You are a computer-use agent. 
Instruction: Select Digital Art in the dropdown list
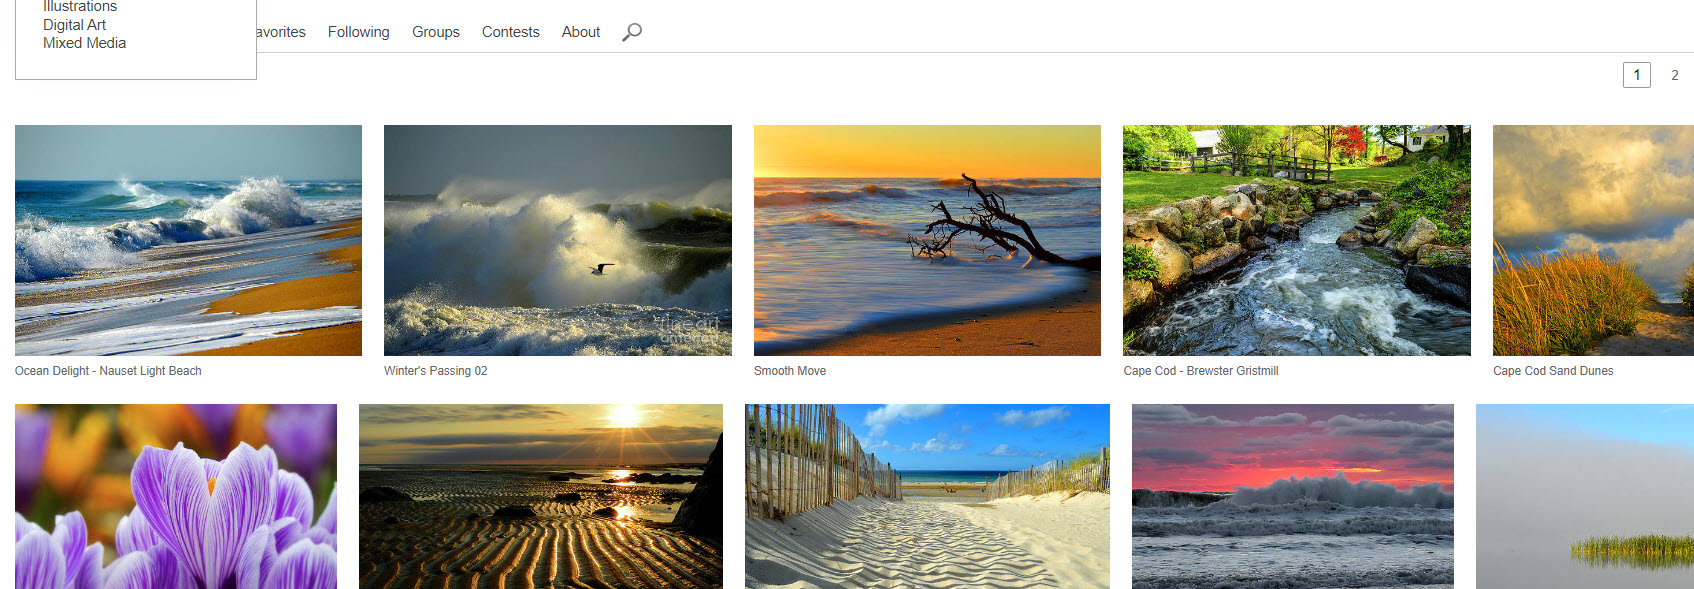click(x=74, y=25)
